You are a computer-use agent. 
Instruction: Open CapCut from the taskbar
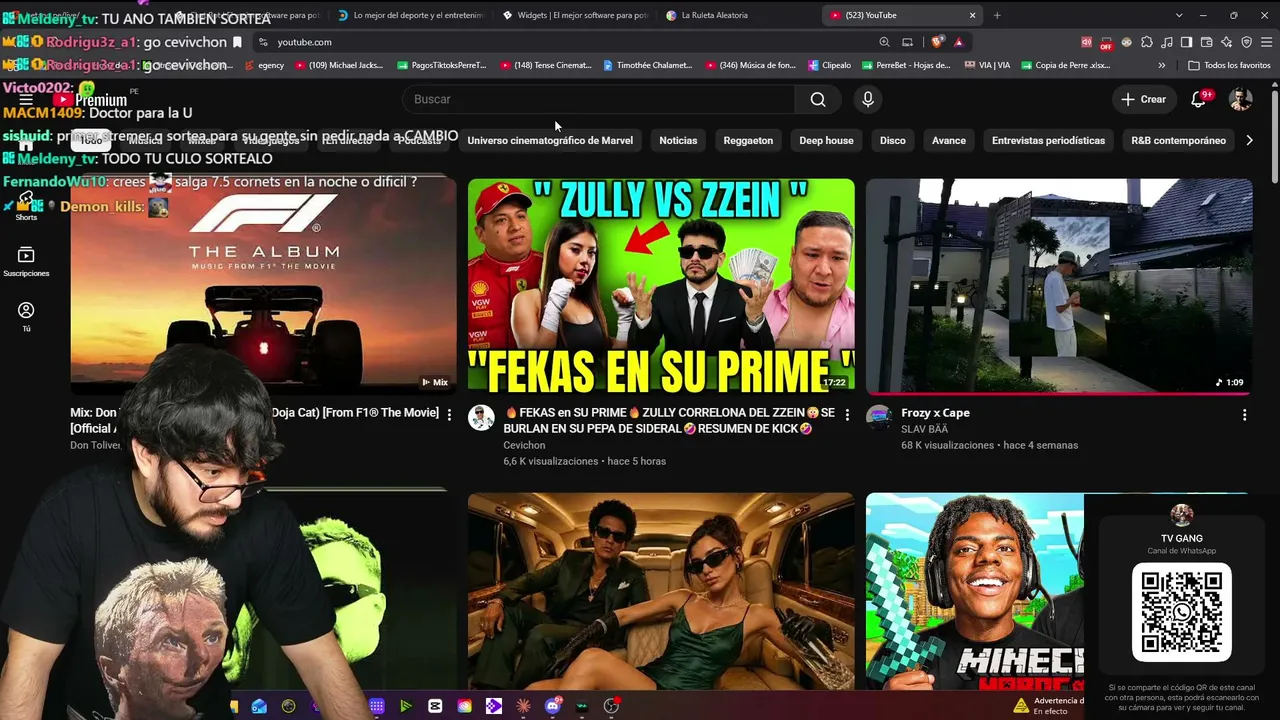click(435, 706)
